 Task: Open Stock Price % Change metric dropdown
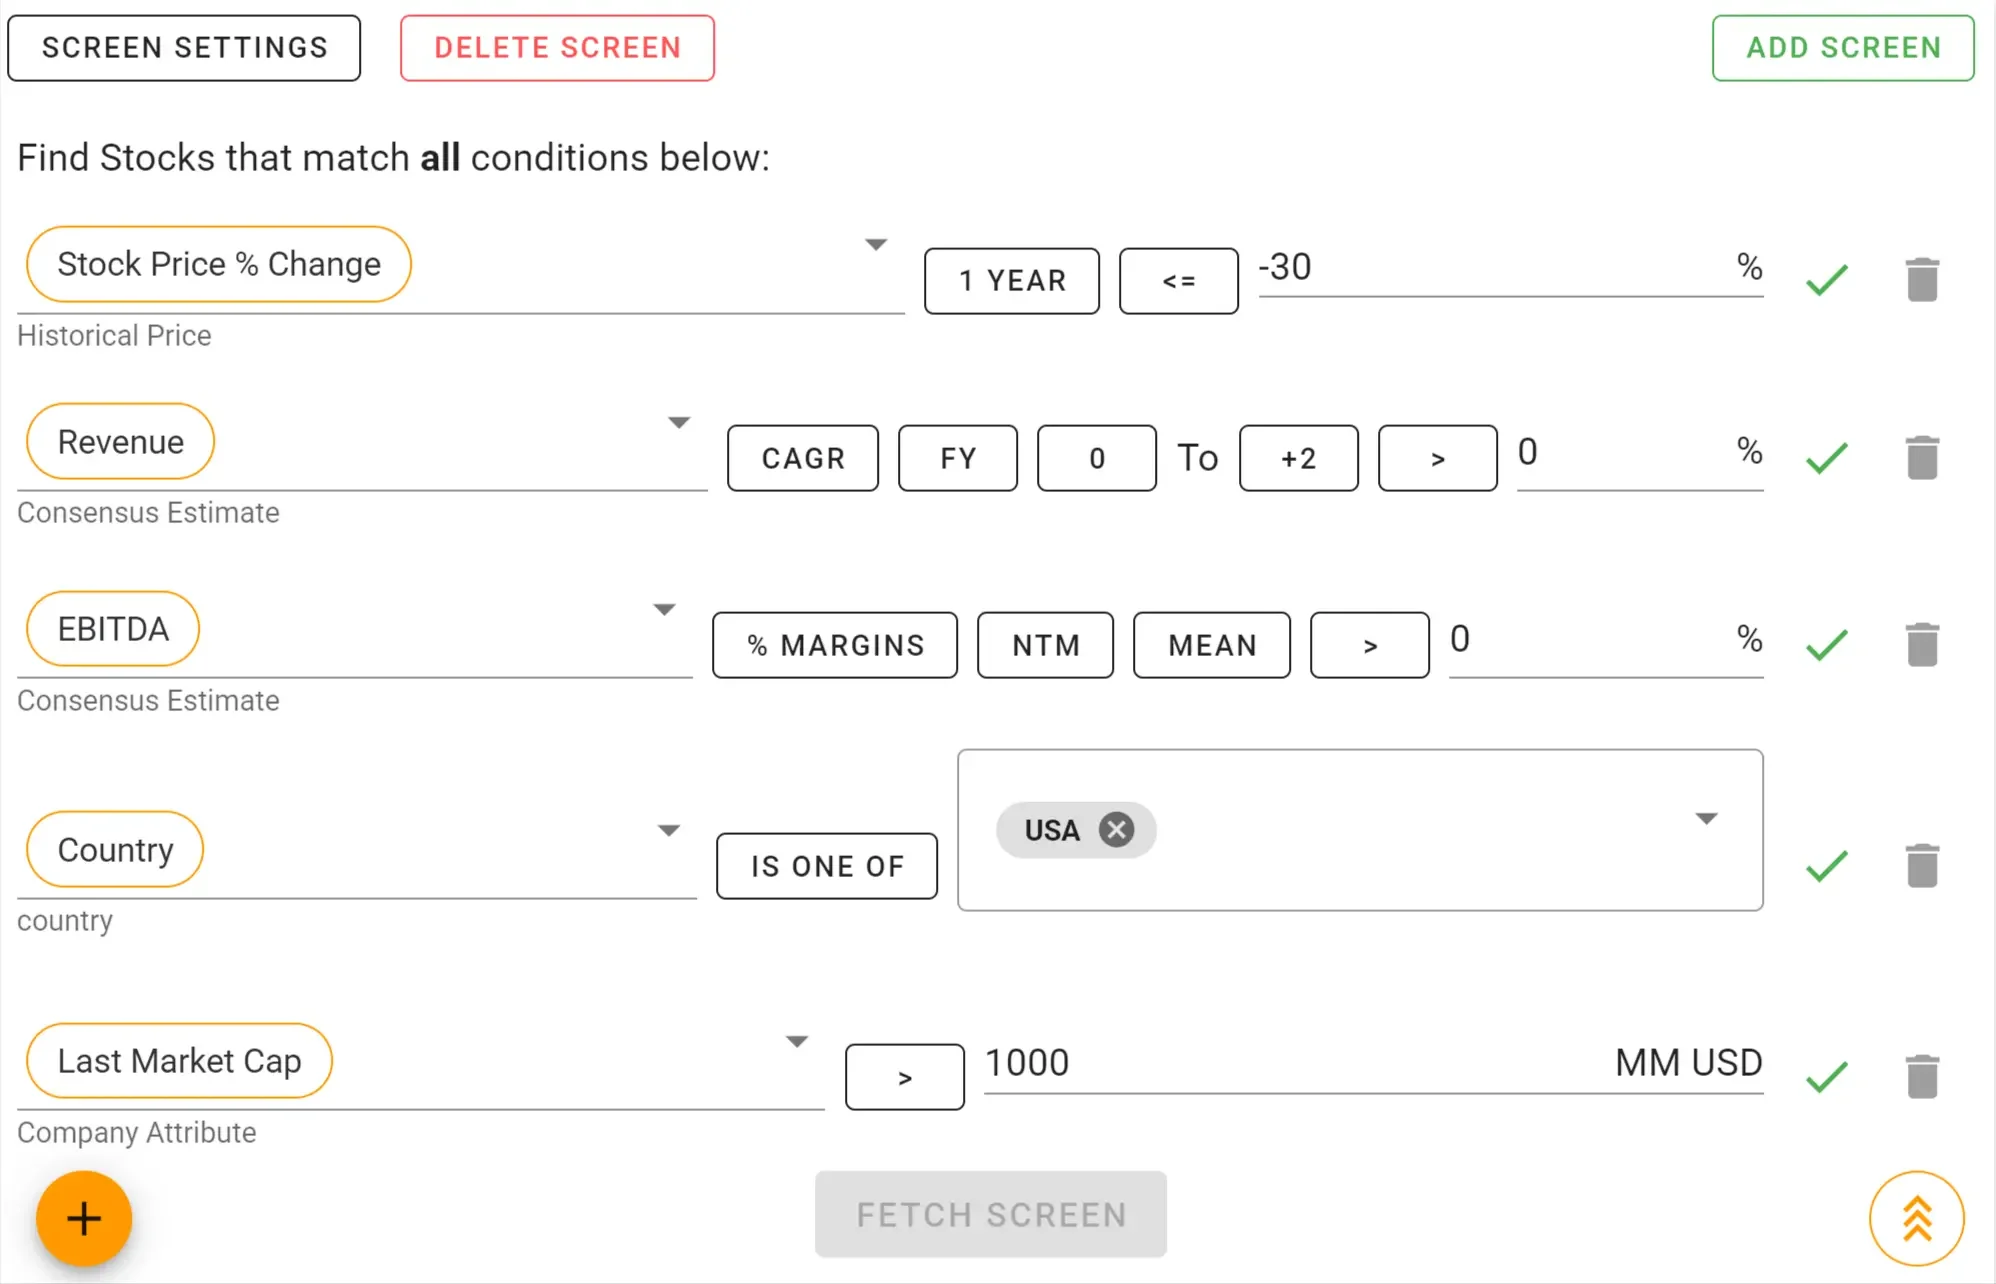point(876,245)
